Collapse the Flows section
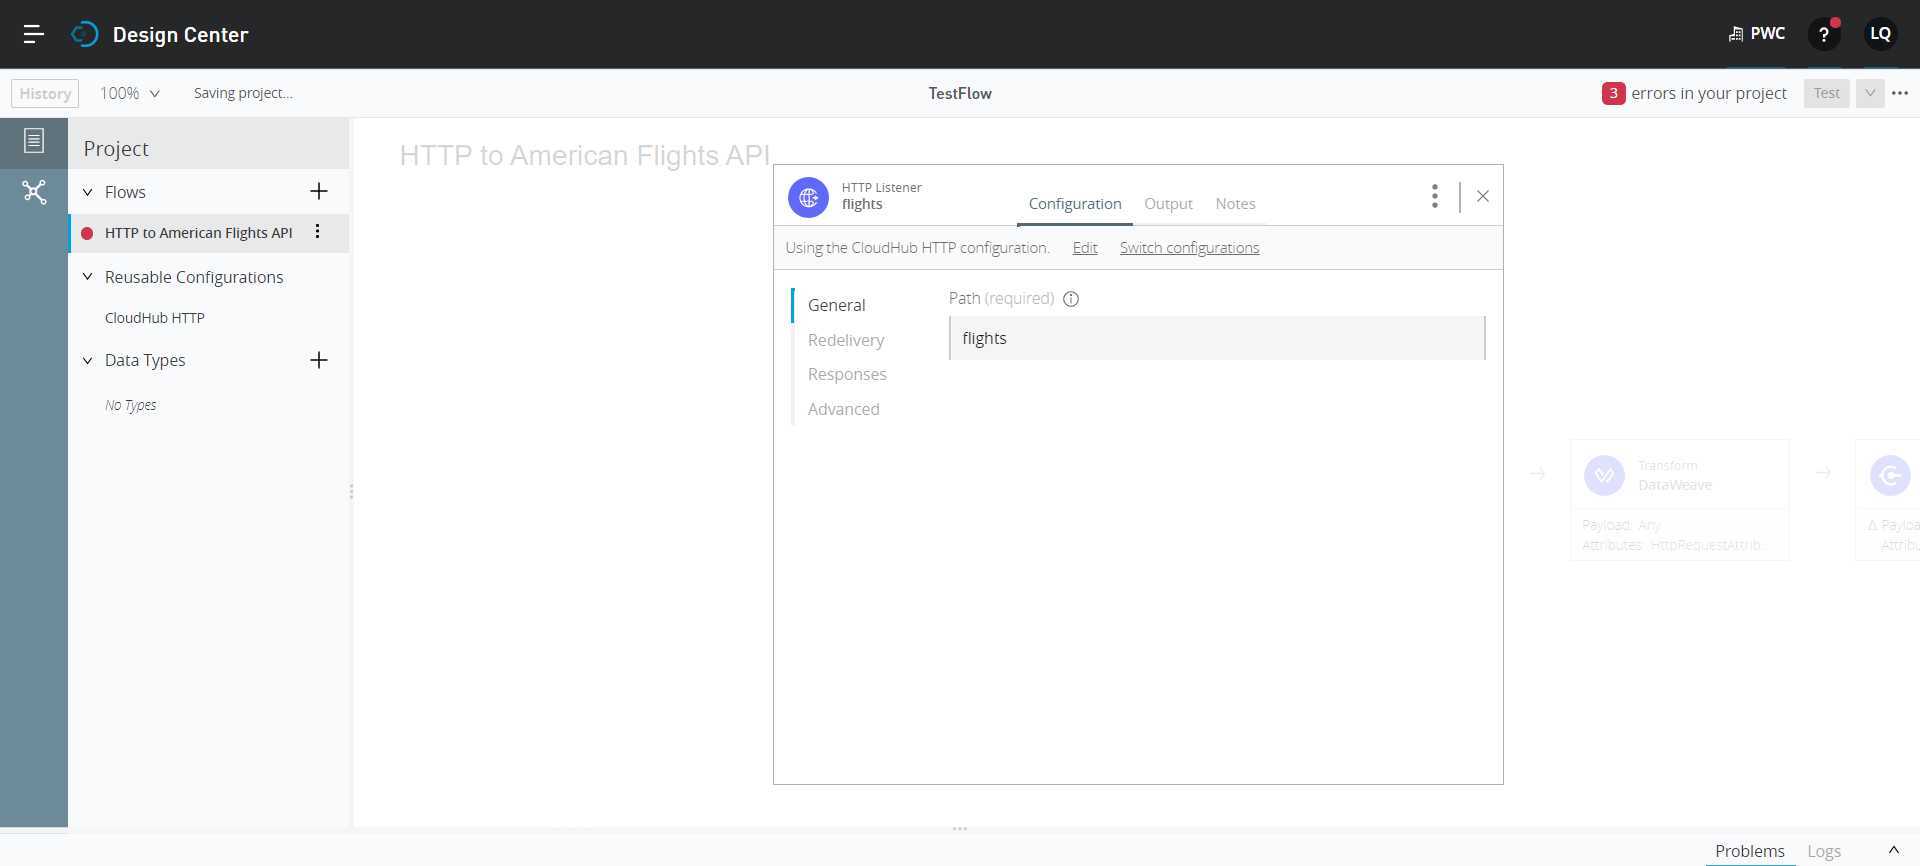This screenshot has width=1920, height=866. (88, 192)
